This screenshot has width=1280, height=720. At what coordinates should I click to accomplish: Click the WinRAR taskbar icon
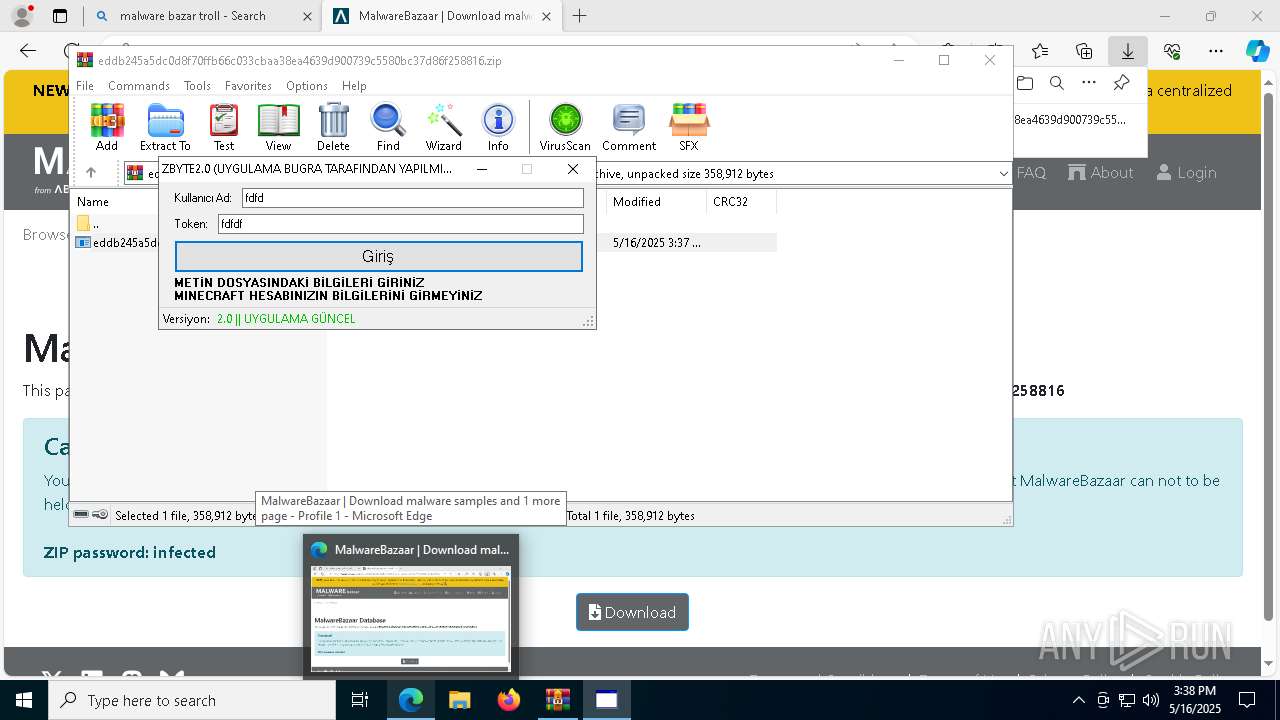[557, 700]
